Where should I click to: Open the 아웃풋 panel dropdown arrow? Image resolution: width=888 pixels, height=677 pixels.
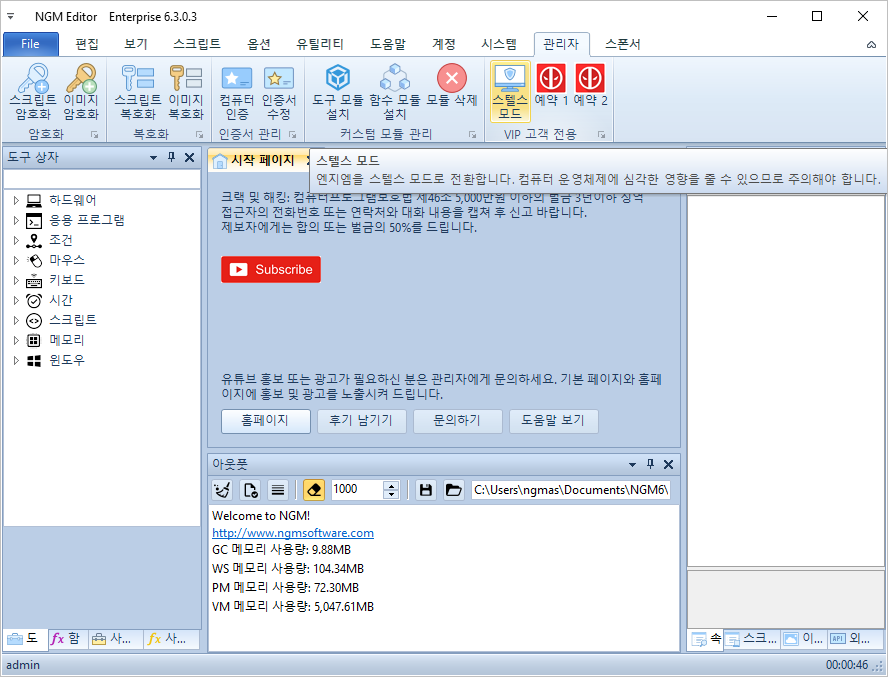pyautogui.click(x=632, y=465)
